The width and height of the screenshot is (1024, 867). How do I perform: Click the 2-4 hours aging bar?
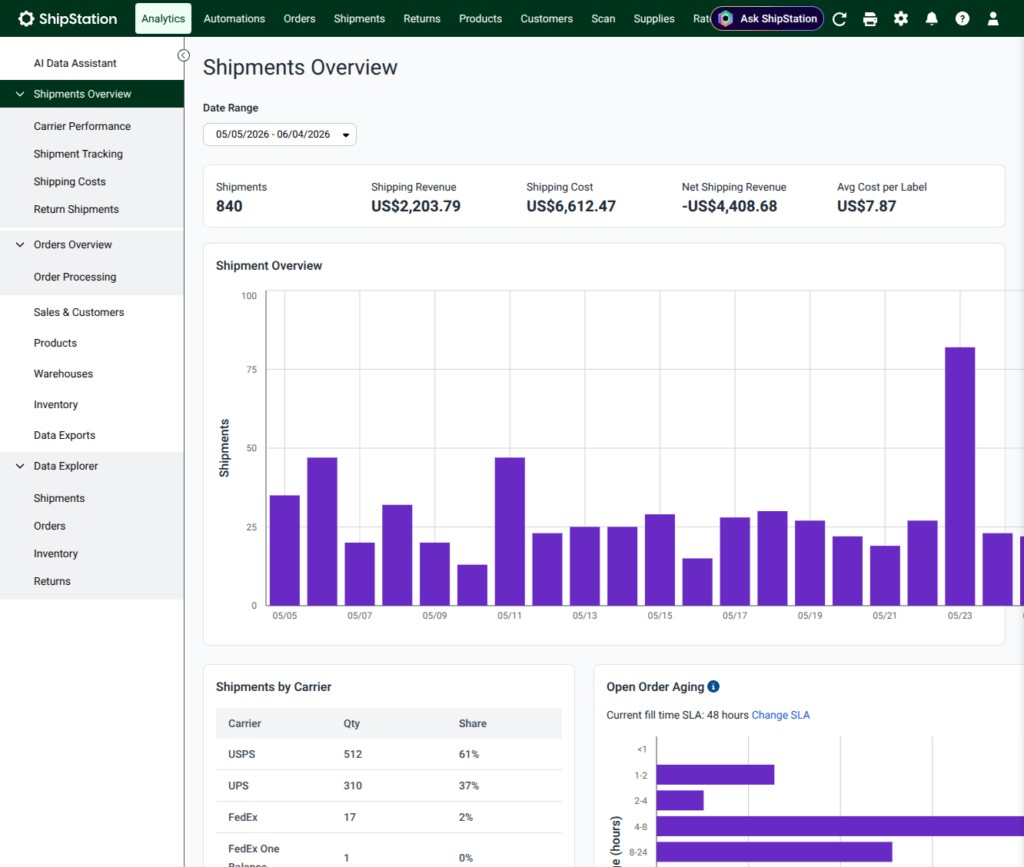point(680,800)
